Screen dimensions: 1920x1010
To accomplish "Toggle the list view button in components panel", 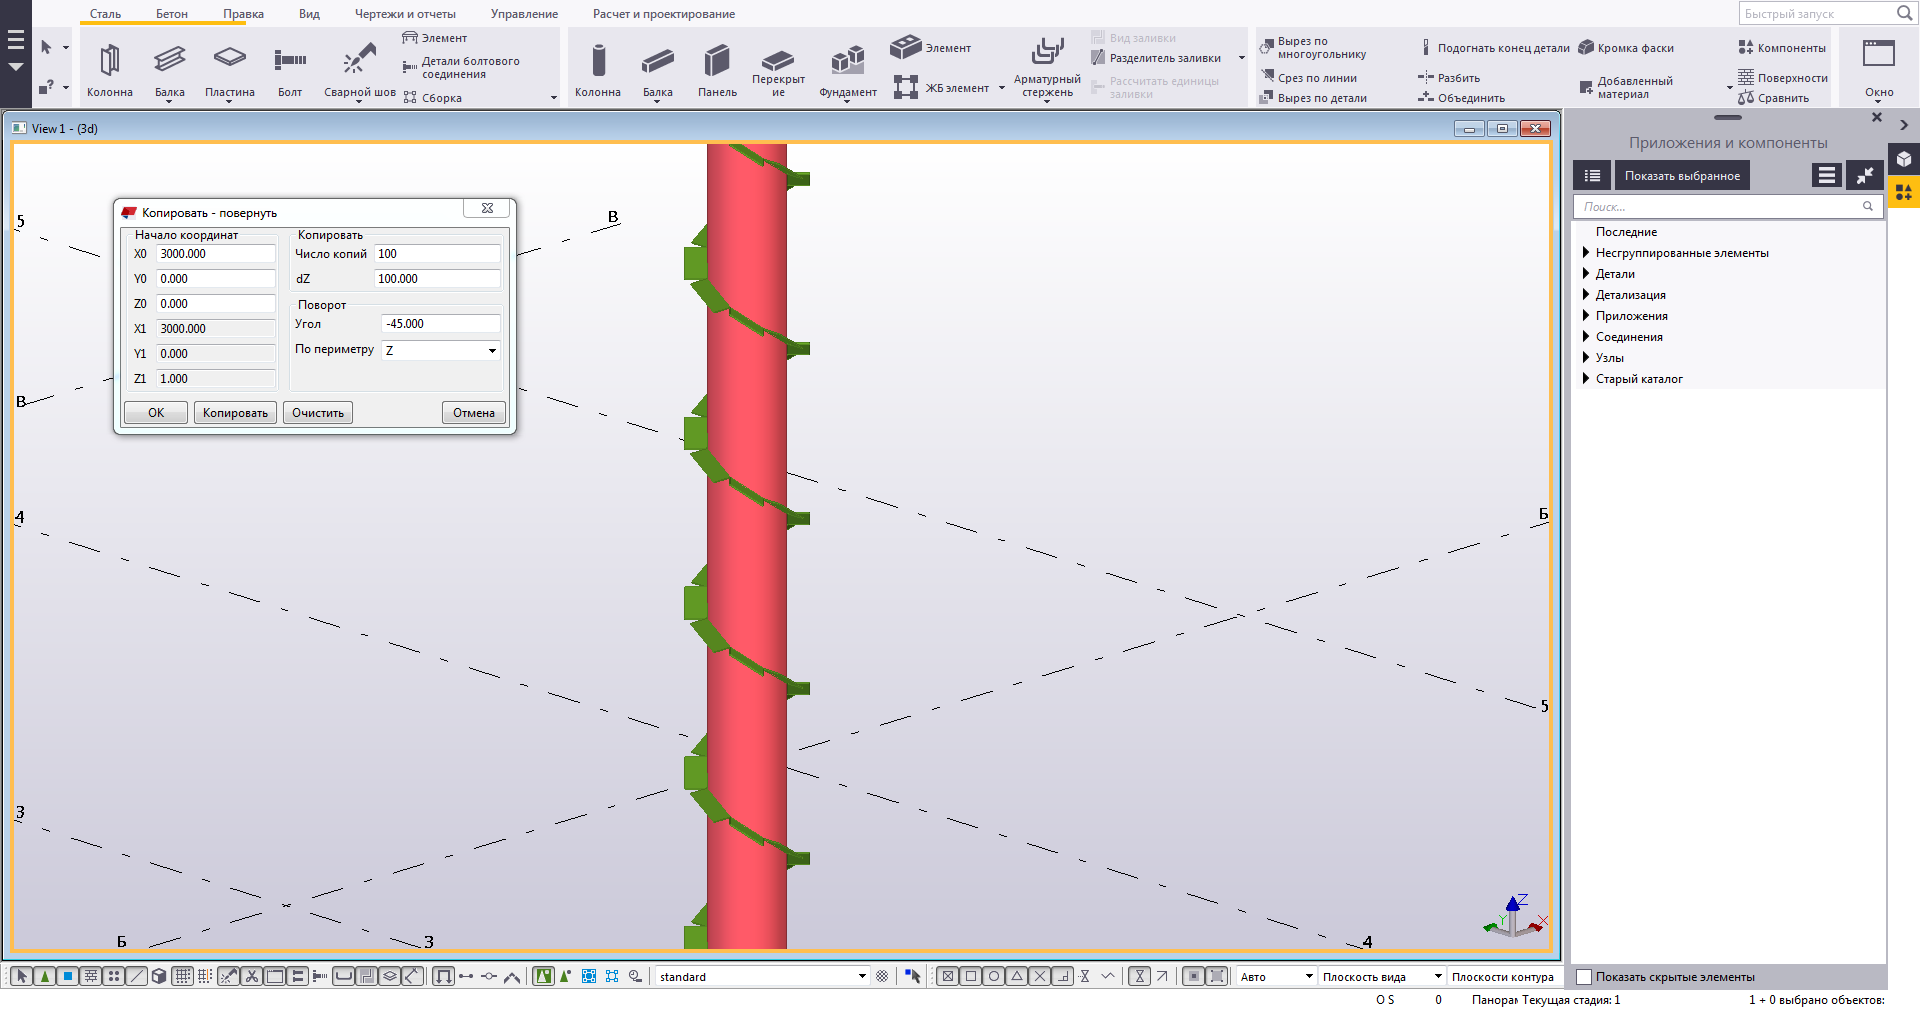I will (1592, 176).
